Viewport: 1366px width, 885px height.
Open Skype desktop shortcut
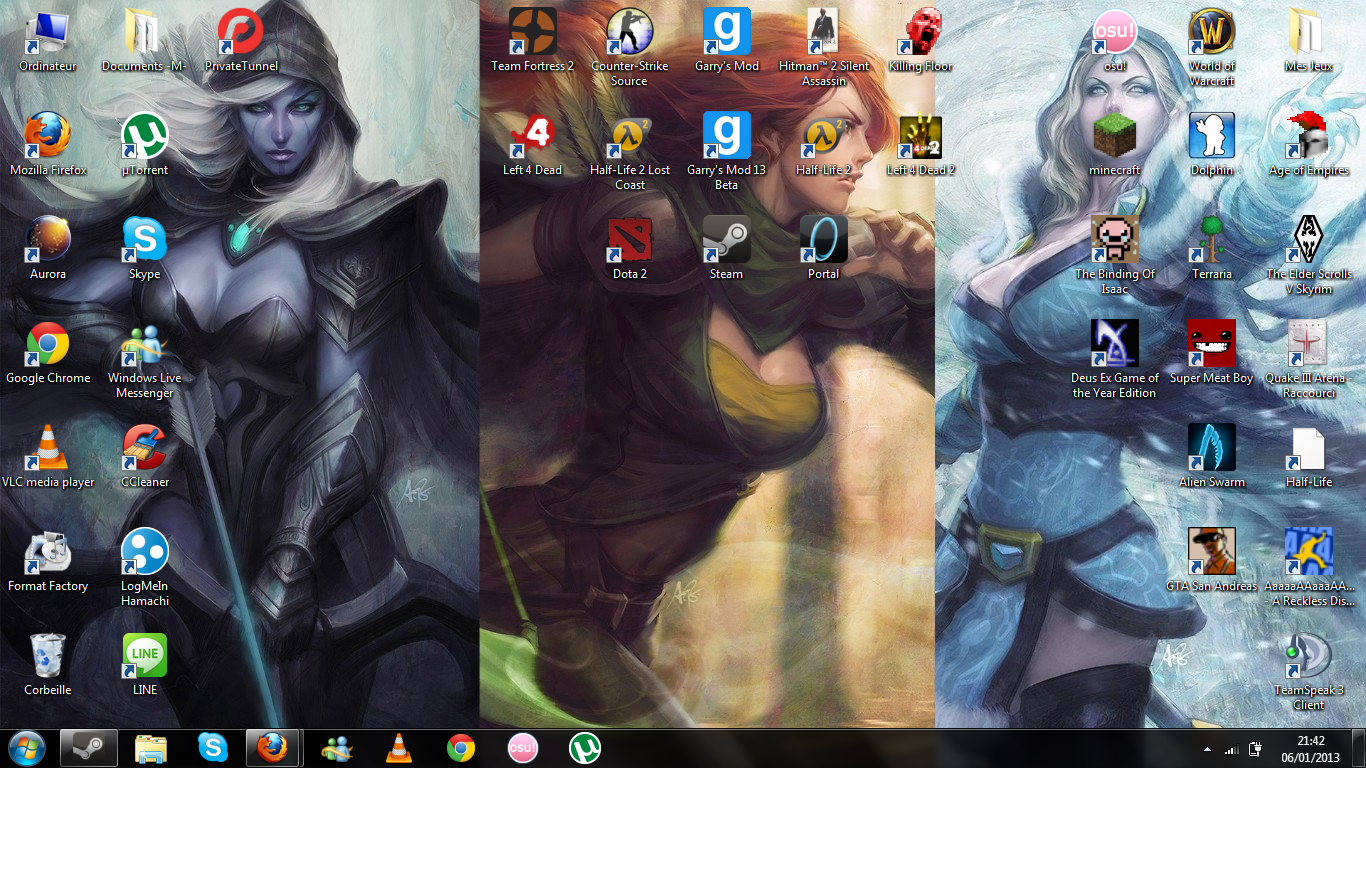(144, 250)
